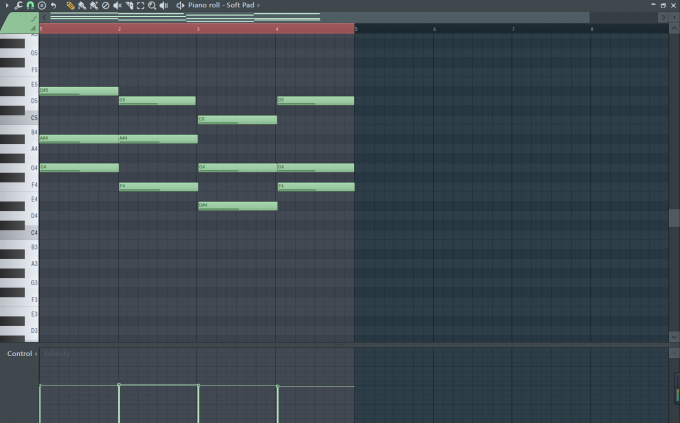
Task: Click the small button right of Control lane
Action: [674, 353]
